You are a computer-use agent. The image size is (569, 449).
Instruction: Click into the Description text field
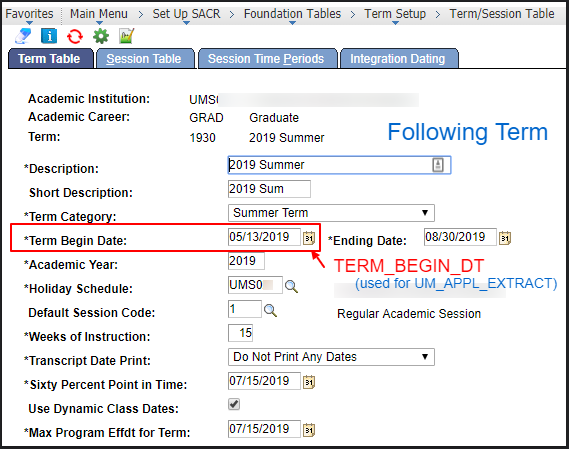(339, 165)
